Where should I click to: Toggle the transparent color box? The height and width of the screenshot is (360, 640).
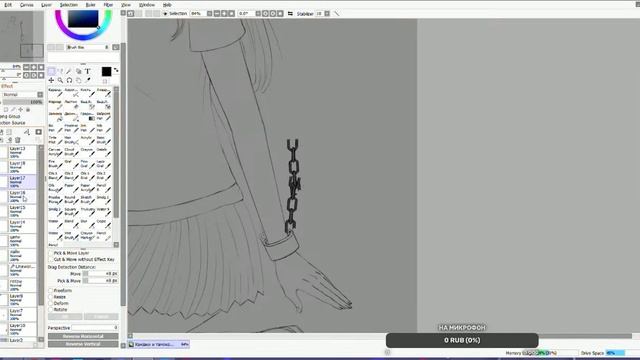pyautogui.click(x=105, y=81)
